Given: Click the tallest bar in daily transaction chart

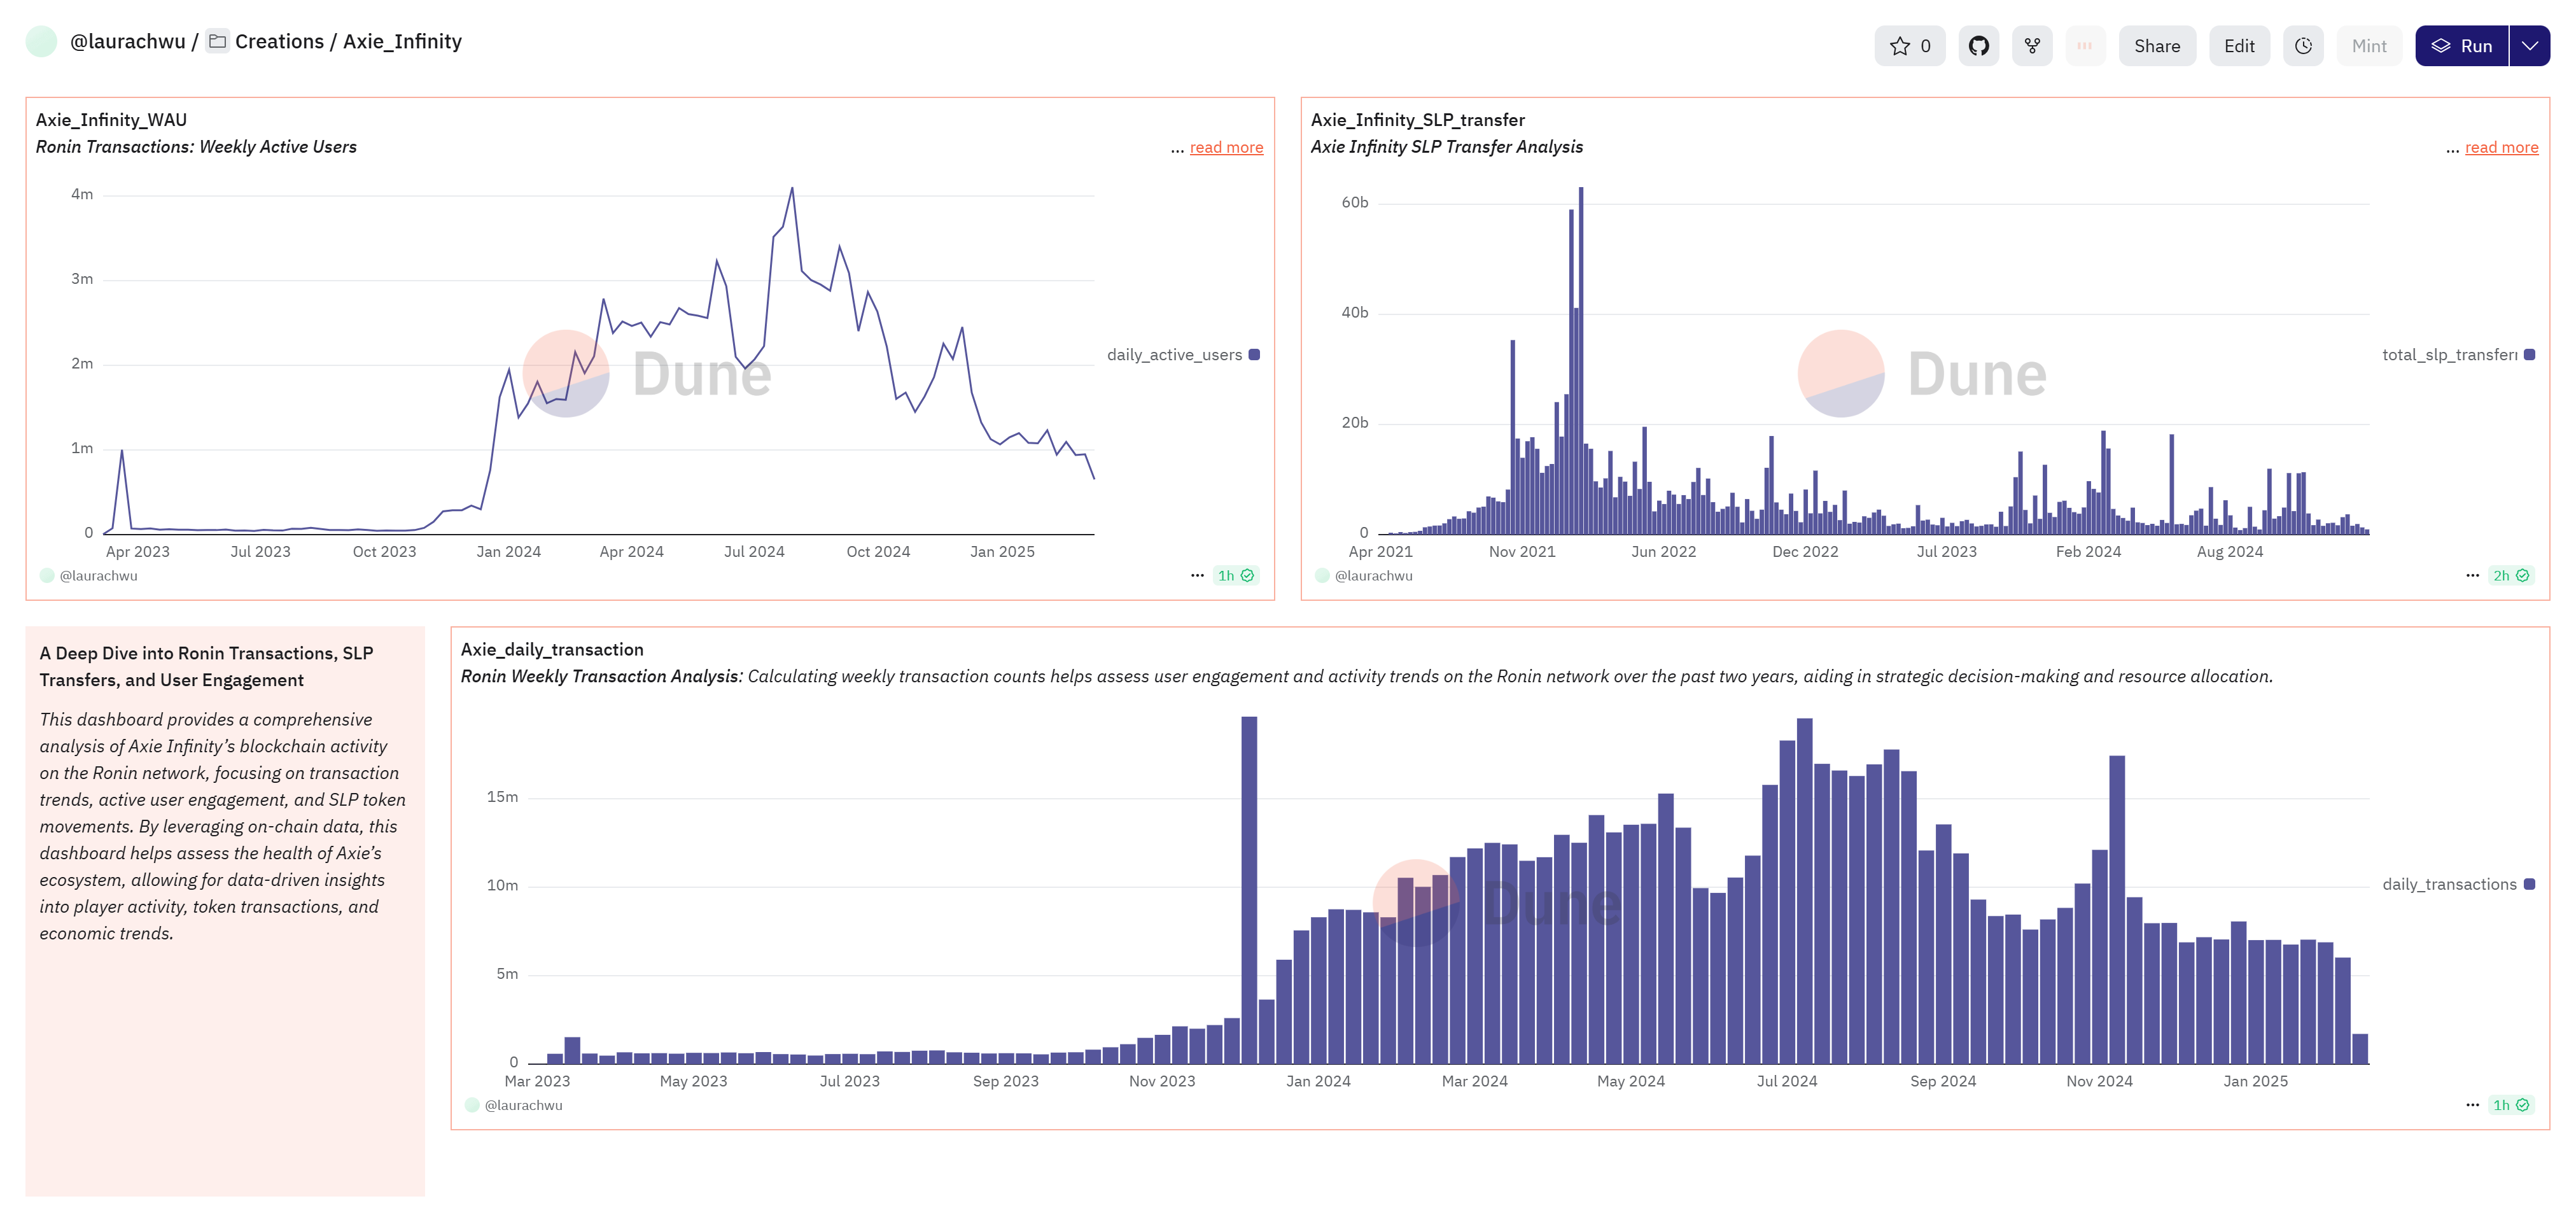Looking at the screenshot, I should click(1249, 889).
